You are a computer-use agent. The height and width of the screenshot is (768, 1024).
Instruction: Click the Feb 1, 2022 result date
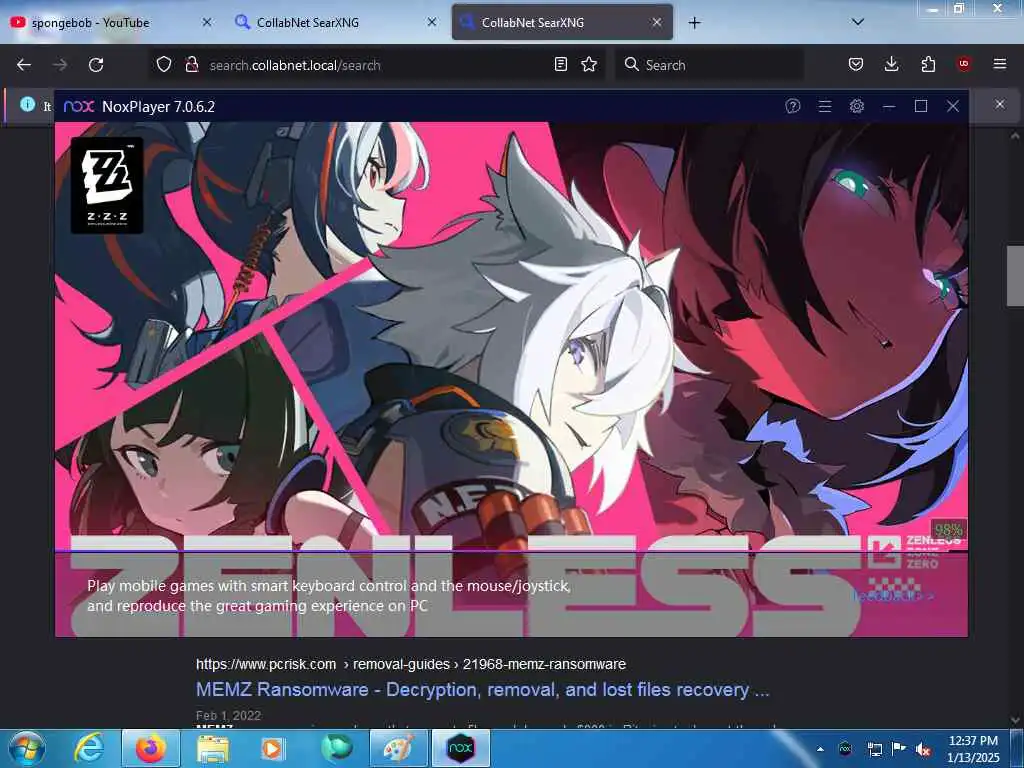(229, 716)
